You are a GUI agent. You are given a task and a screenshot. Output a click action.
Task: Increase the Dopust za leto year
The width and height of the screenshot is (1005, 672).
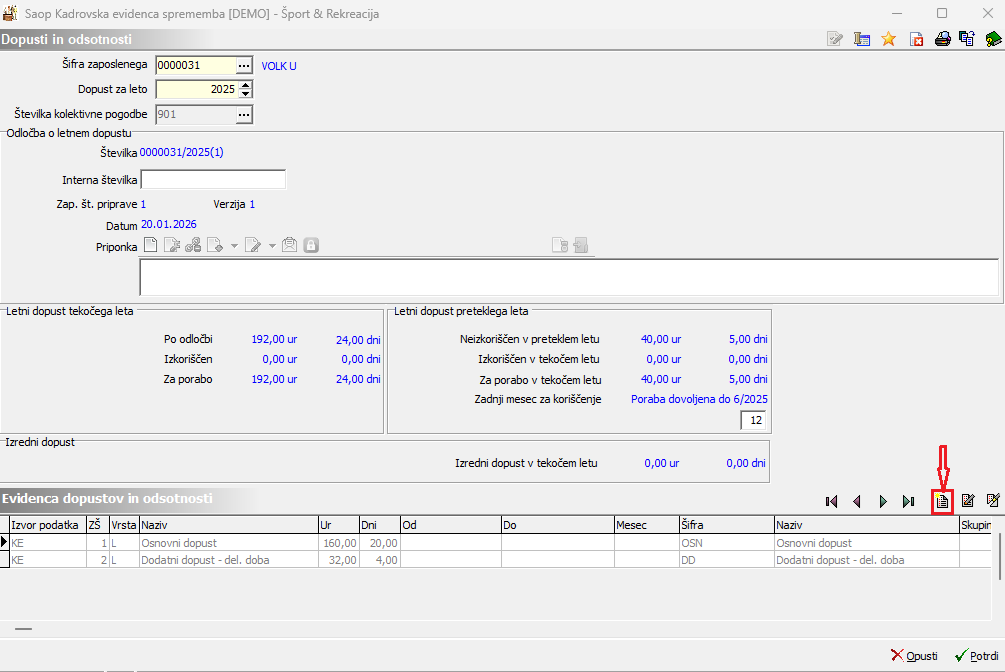(247, 85)
